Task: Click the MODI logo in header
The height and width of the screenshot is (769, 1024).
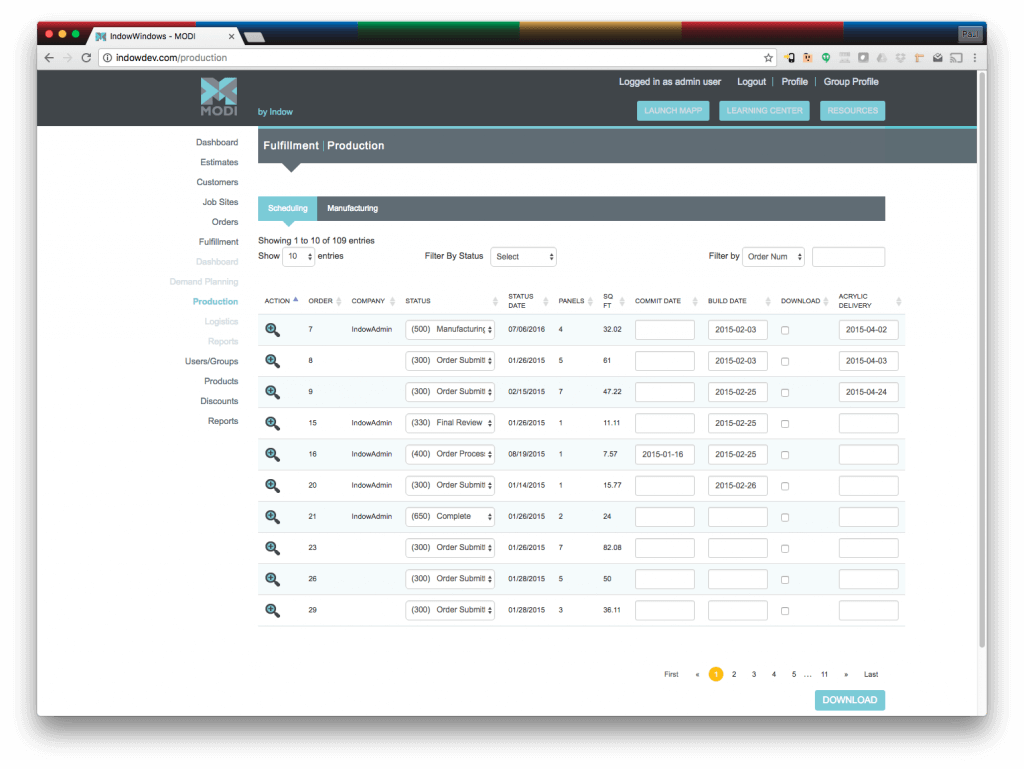Action: coord(219,97)
